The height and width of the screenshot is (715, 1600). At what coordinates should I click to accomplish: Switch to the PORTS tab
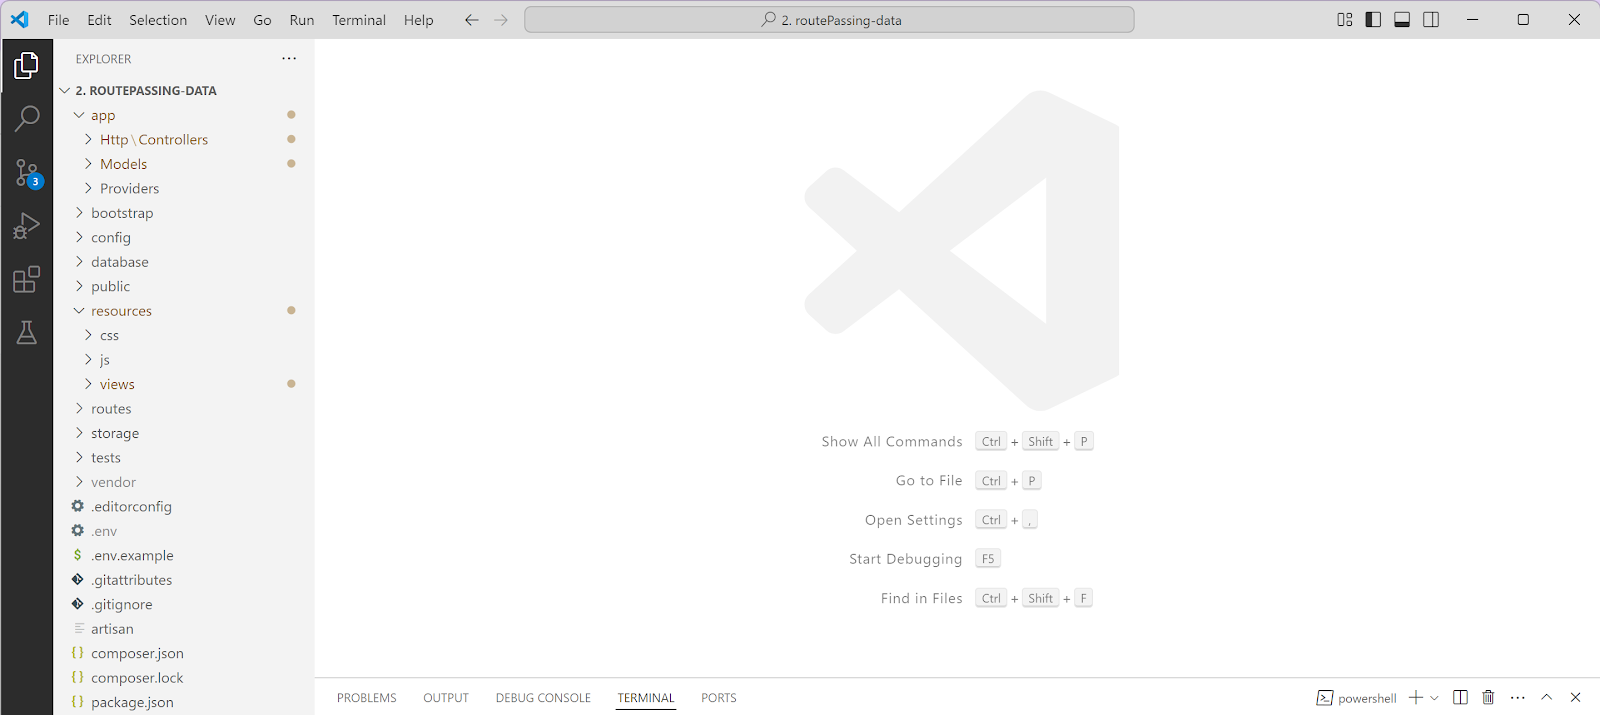tap(719, 698)
